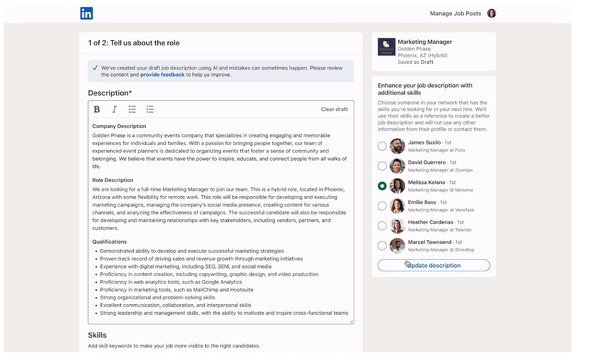
Task: Choose Heather Cardenas as skills reference
Action: [382, 226]
